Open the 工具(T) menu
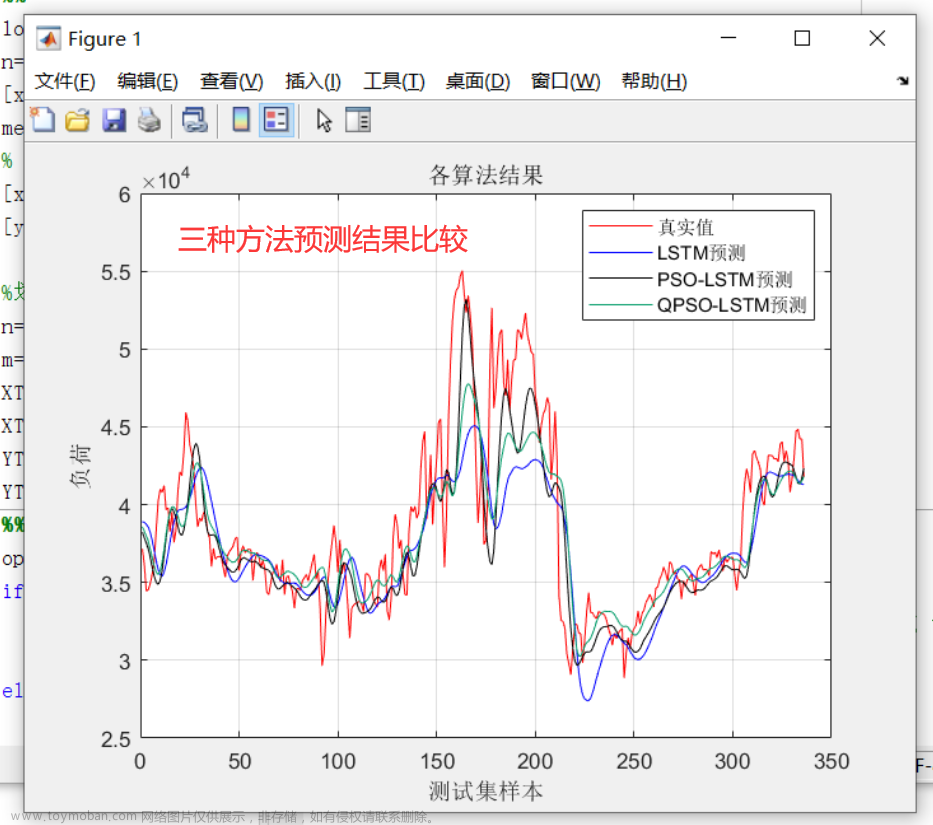 [394, 81]
